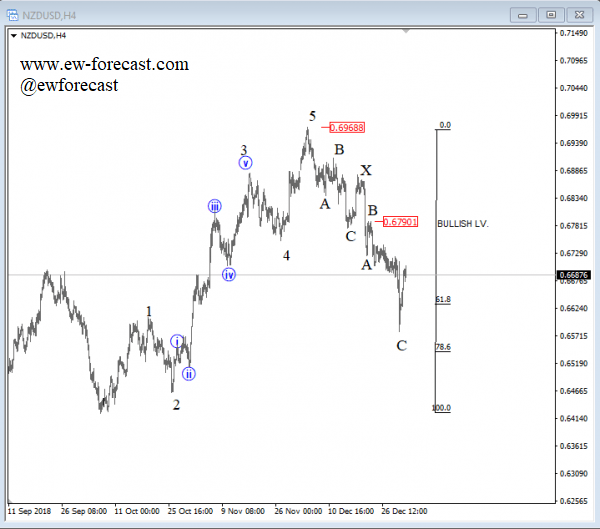Click the 0.62565 price axis value

[x=574, y=501]
